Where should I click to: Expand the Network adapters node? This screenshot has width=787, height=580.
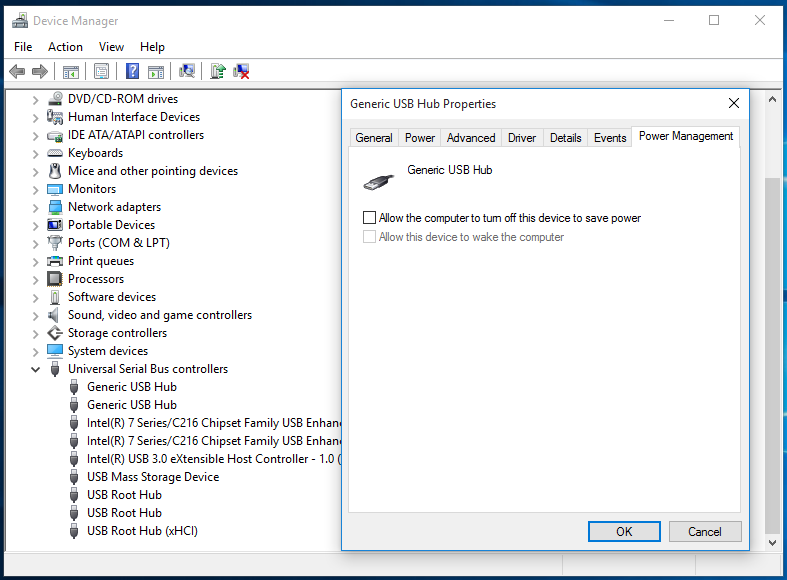[x=35, y=208]
